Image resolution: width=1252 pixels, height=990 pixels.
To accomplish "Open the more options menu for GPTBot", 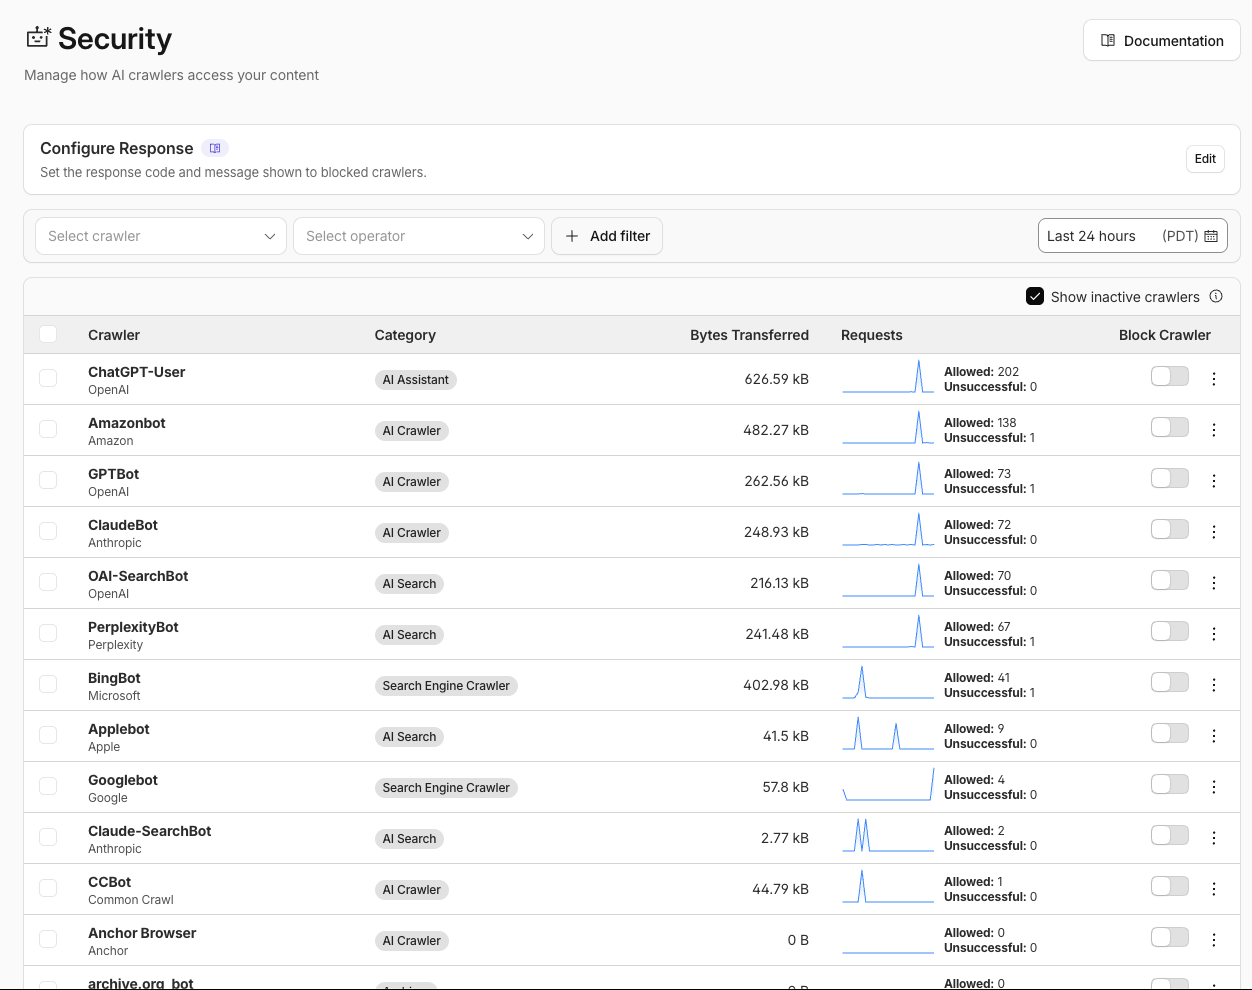I will click(x=1214, y=481).
